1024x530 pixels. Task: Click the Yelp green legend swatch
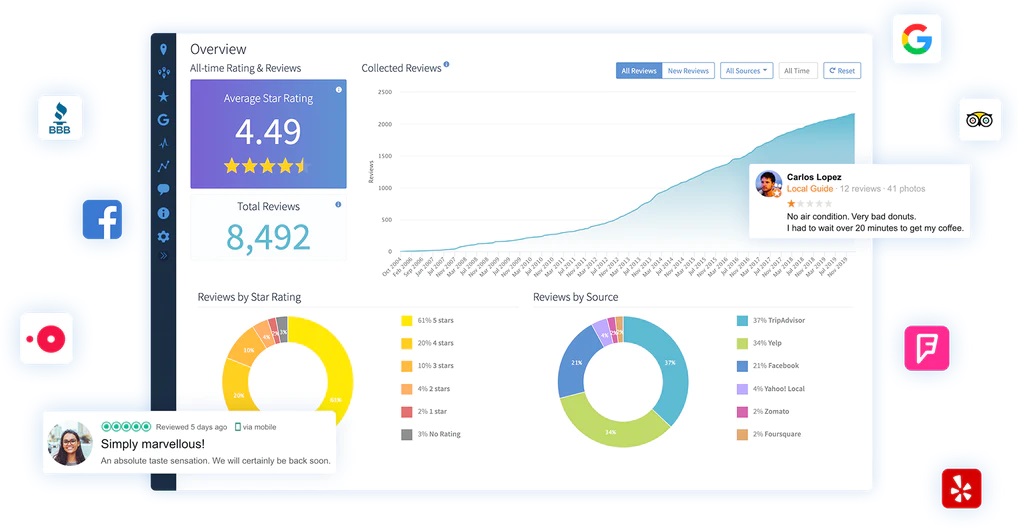[x=743, y=343]
